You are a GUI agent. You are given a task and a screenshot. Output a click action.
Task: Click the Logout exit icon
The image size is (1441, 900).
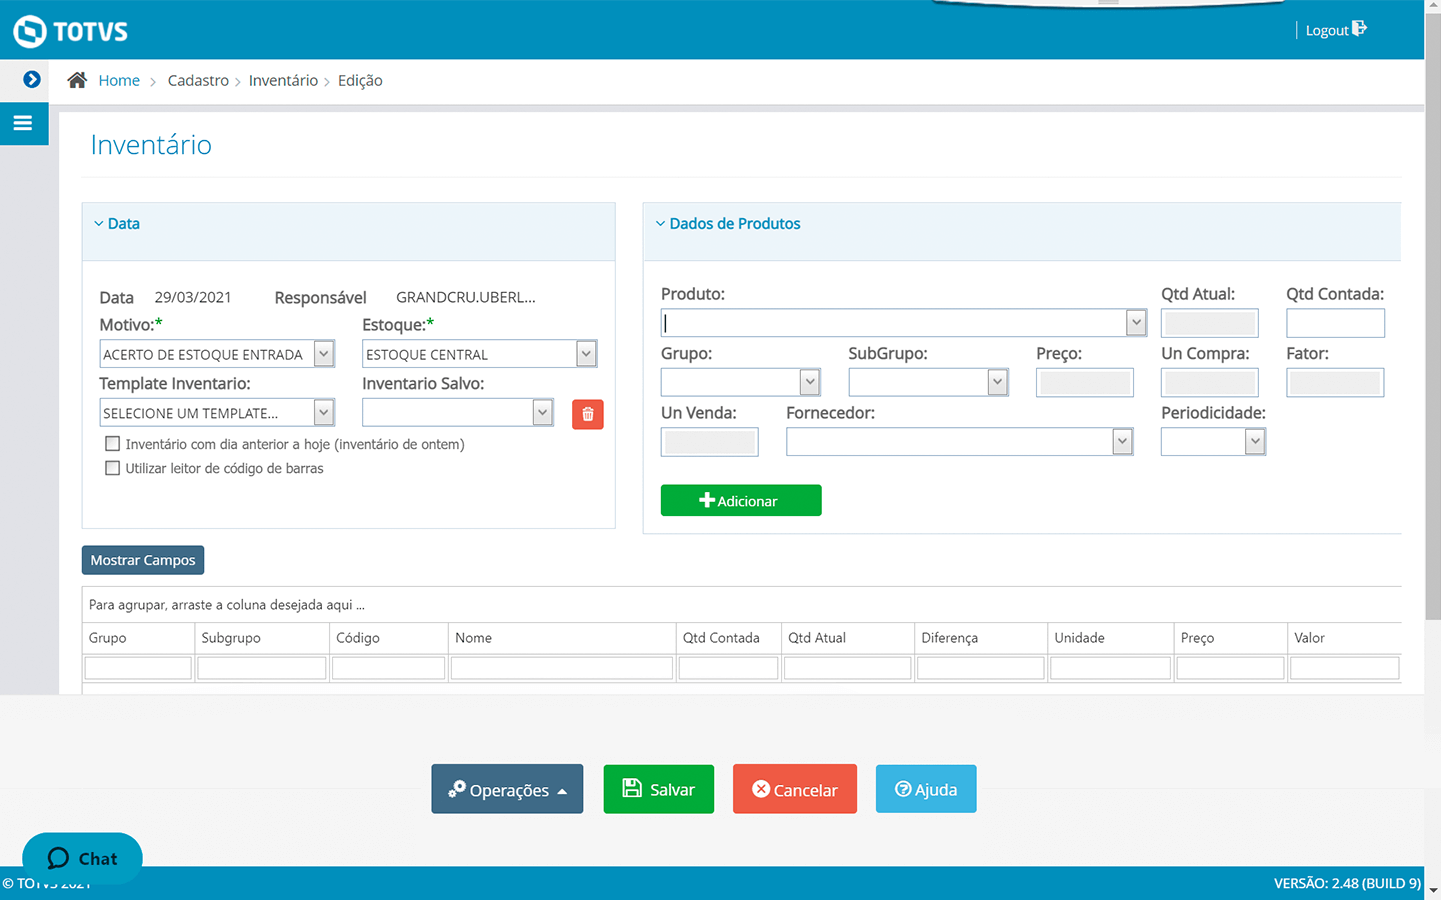coord(1359,29)
